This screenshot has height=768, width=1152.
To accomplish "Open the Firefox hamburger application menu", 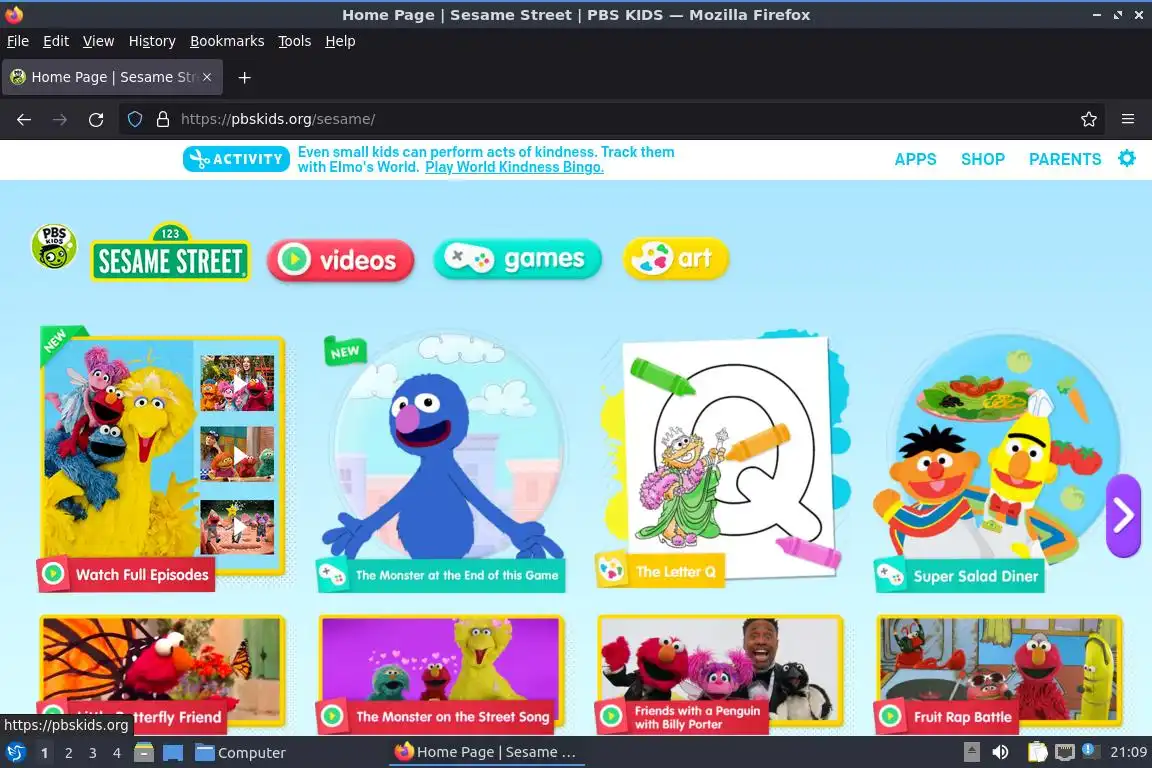I will pos(1128,119).
